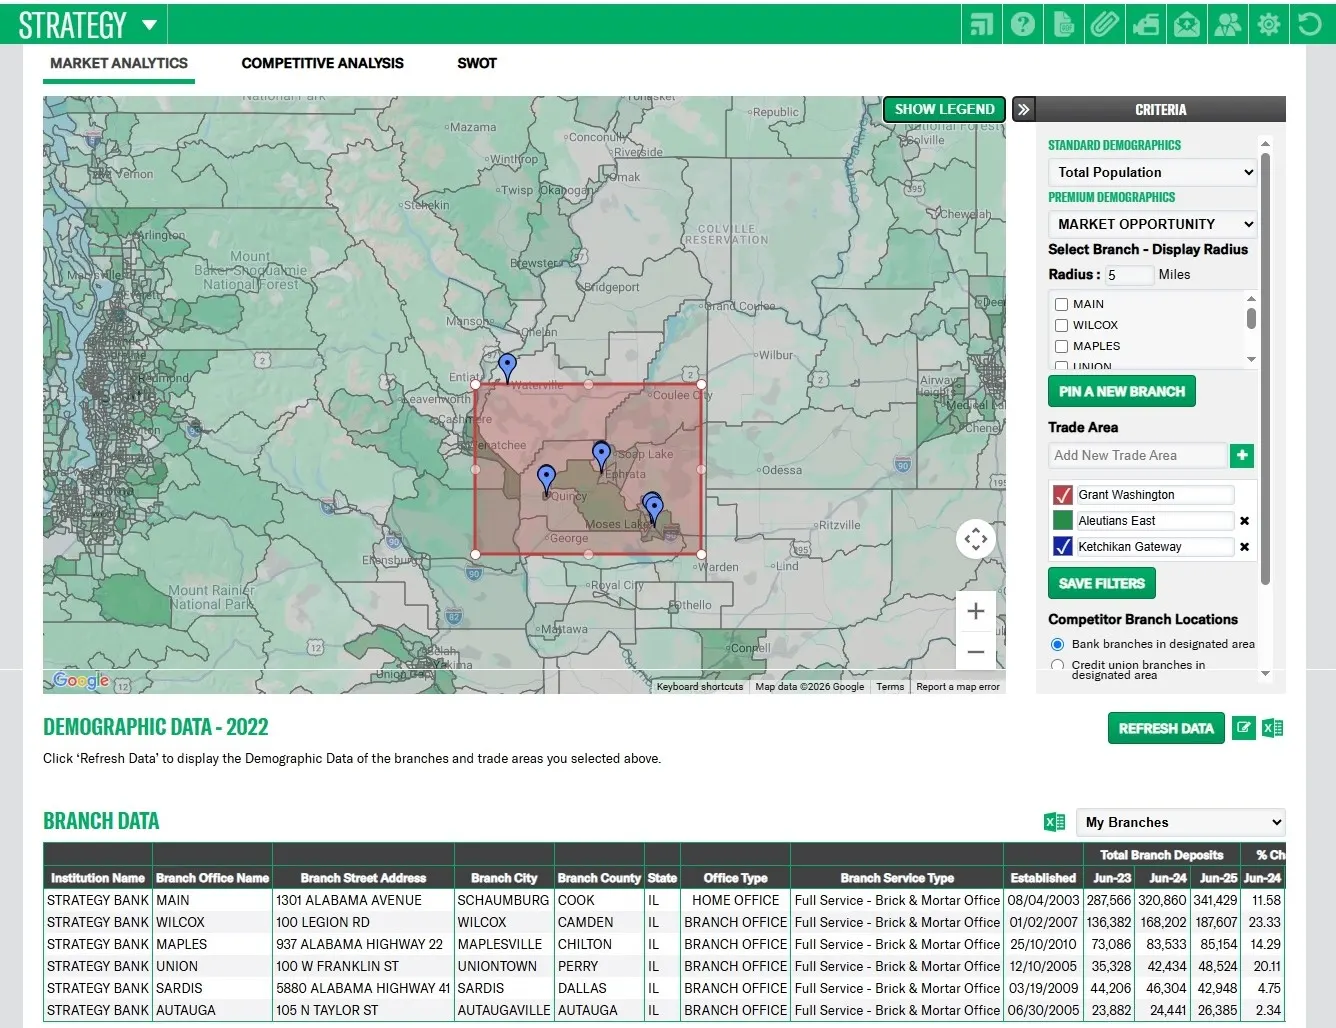Open the Total Population dropdown

click(x=1152, y=172)
